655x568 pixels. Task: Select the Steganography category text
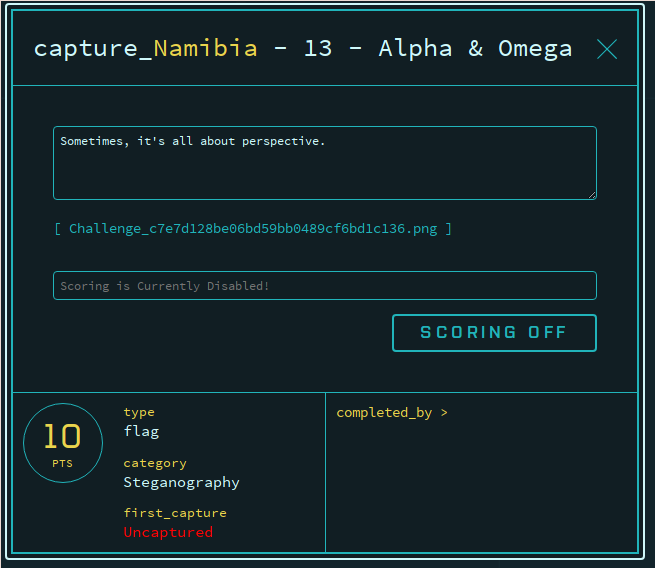pos(181,482)
